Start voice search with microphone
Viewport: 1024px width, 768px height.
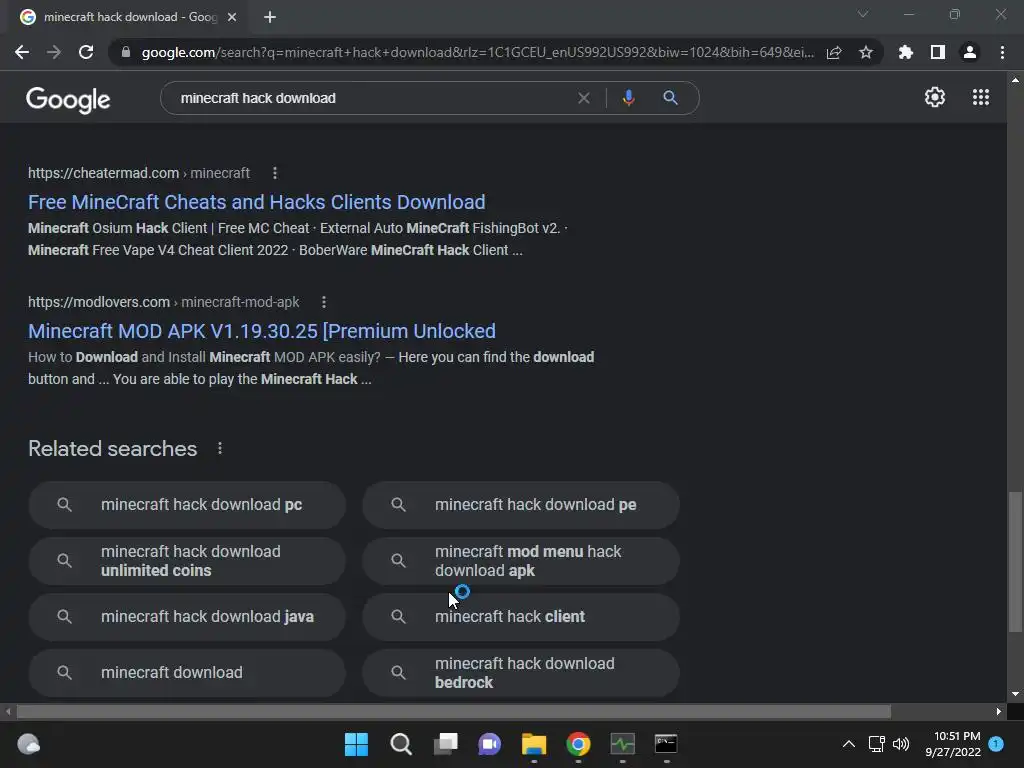(628, 98)
